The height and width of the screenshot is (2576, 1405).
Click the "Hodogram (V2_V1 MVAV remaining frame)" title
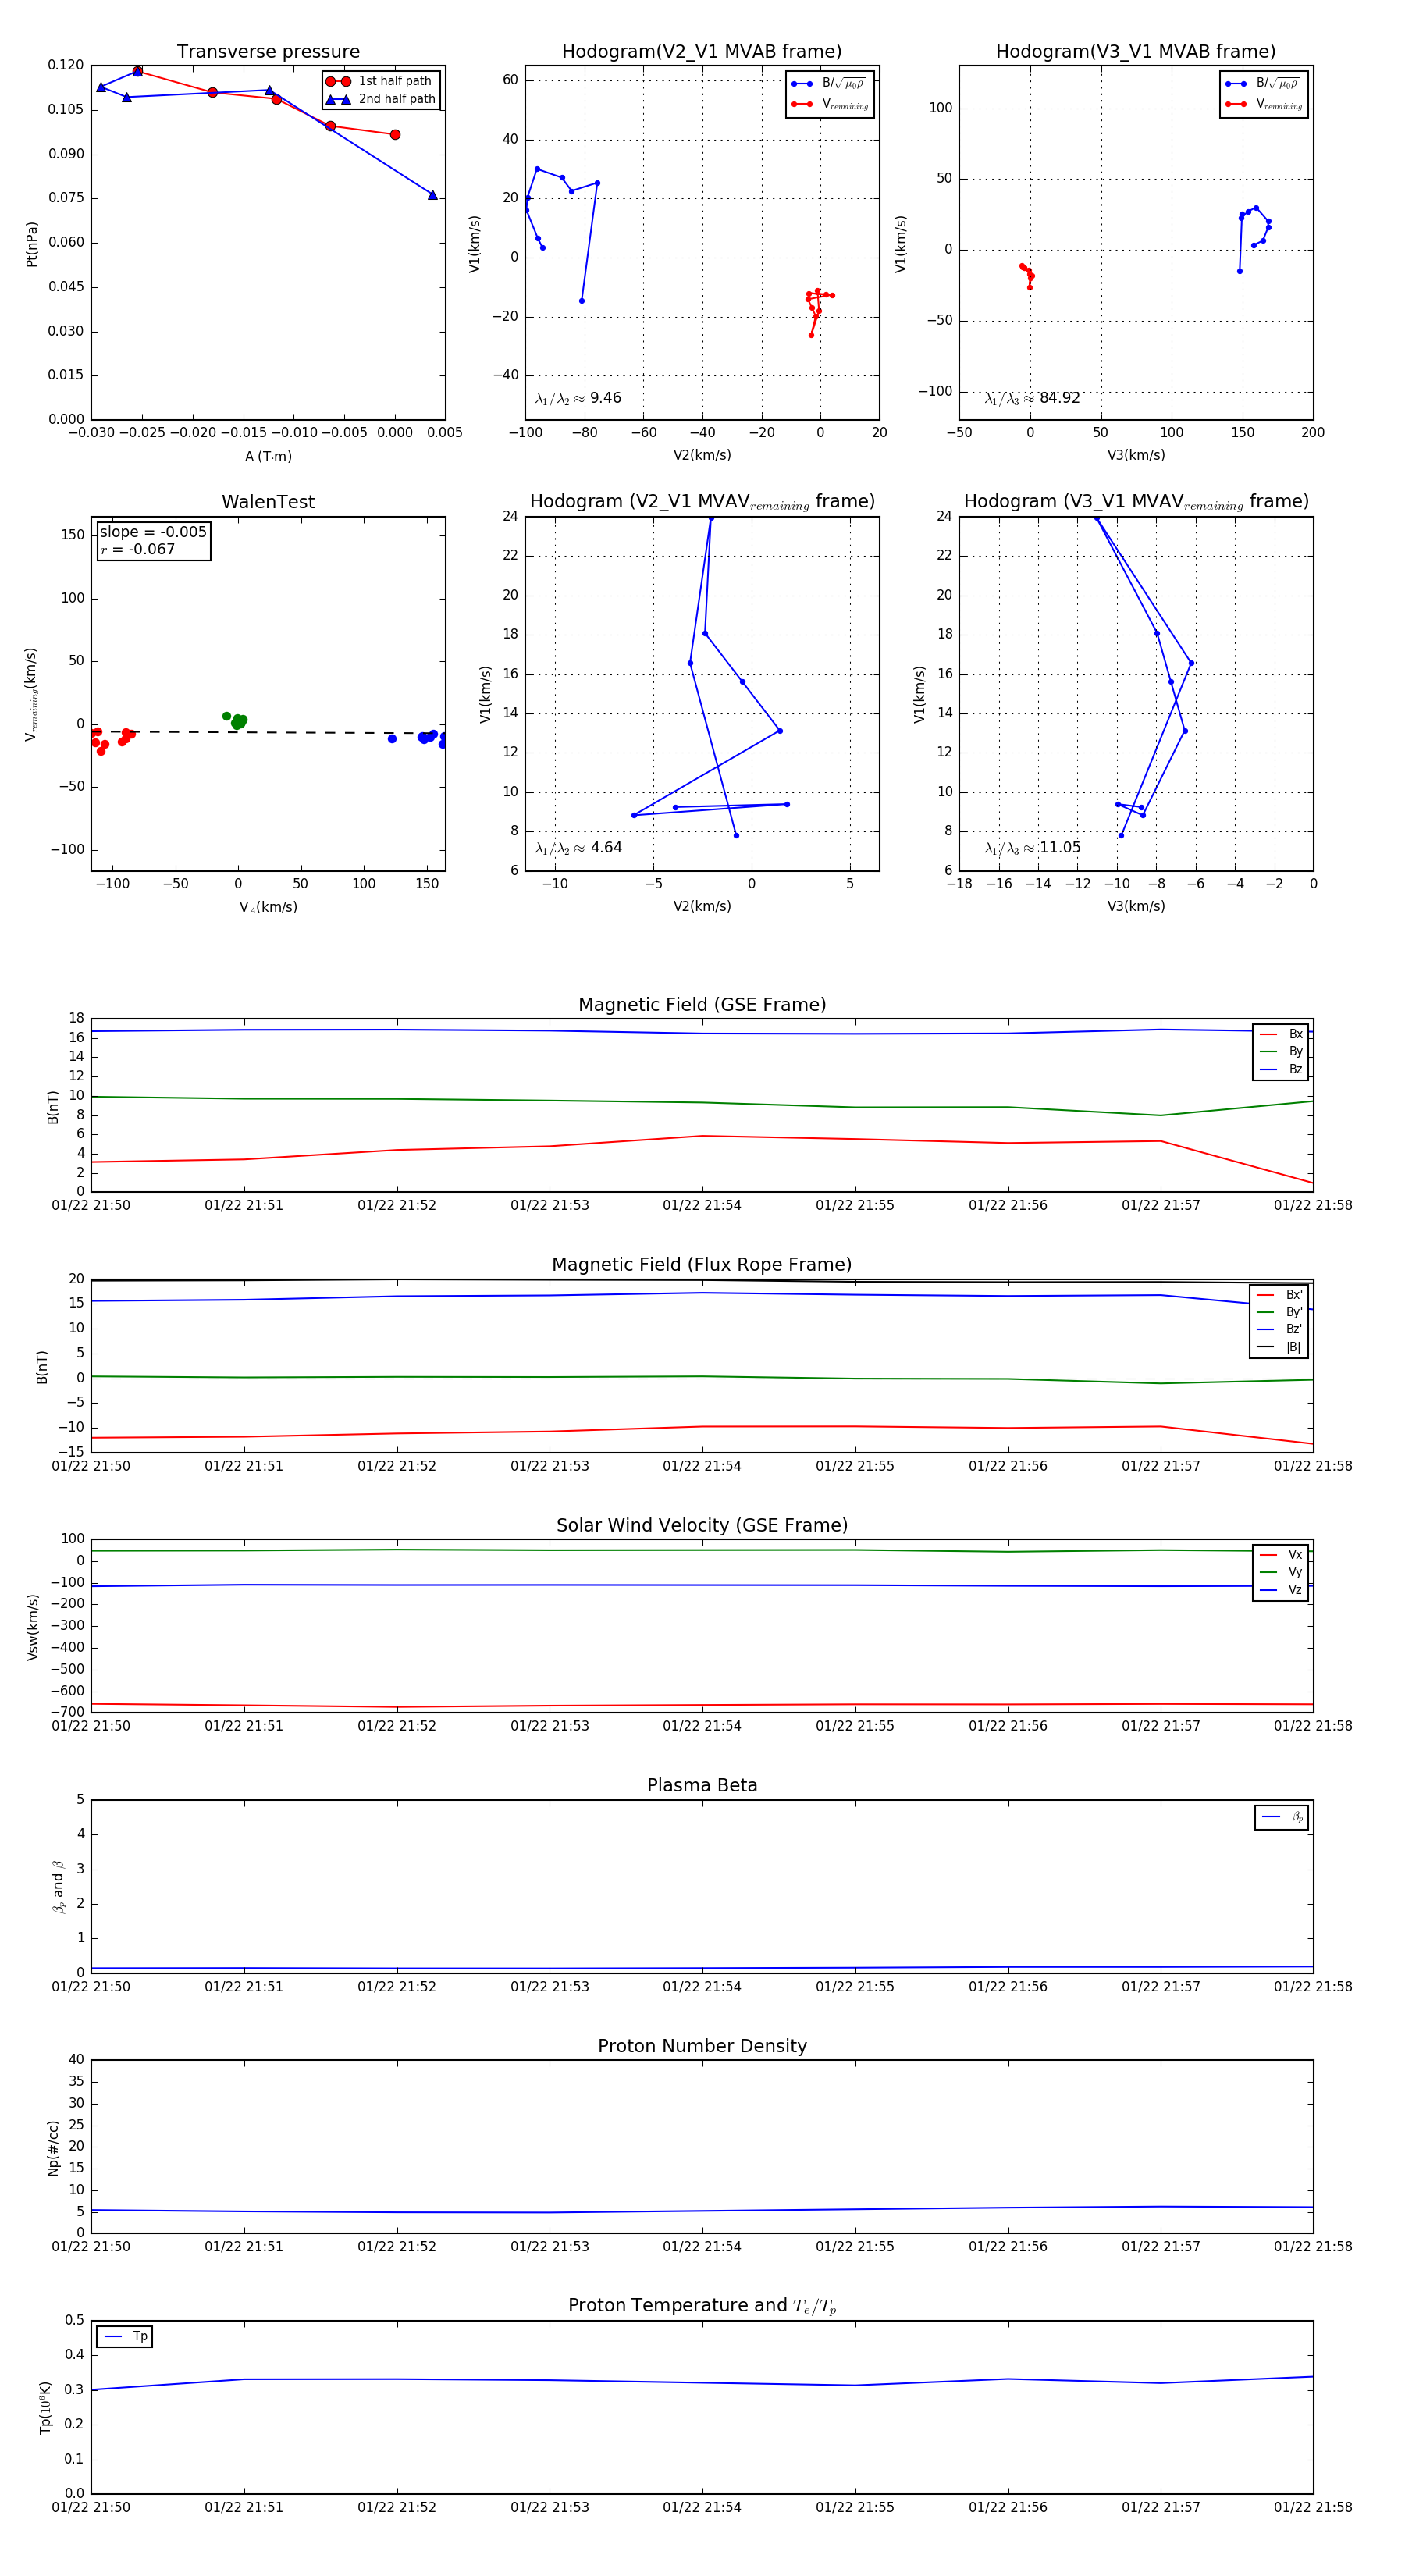tap(702, 502)
